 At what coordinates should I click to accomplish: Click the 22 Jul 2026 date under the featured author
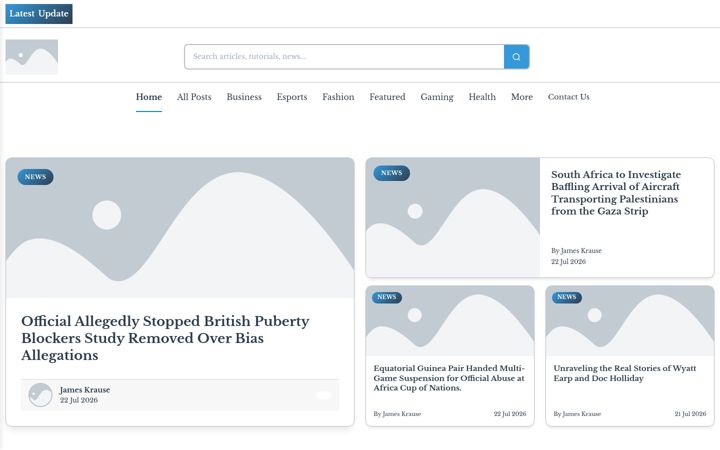(79, 400)
